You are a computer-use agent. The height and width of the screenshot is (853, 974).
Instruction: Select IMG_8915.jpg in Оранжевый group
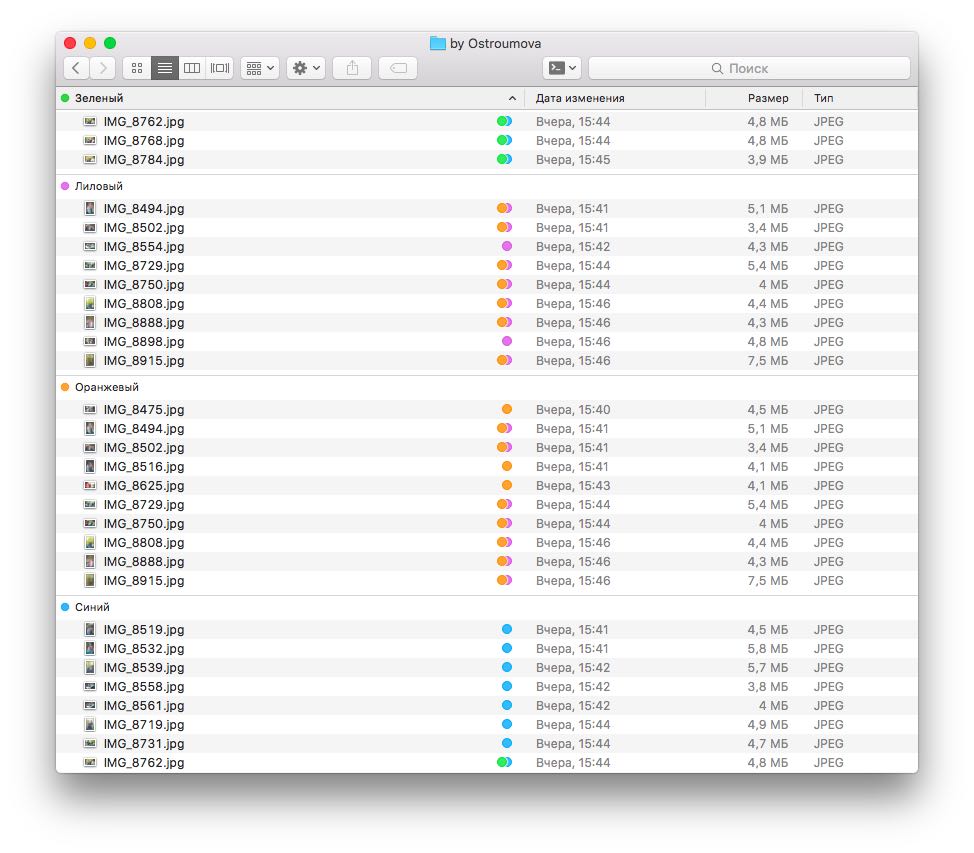pyautogui.click(x=144, y=581)
